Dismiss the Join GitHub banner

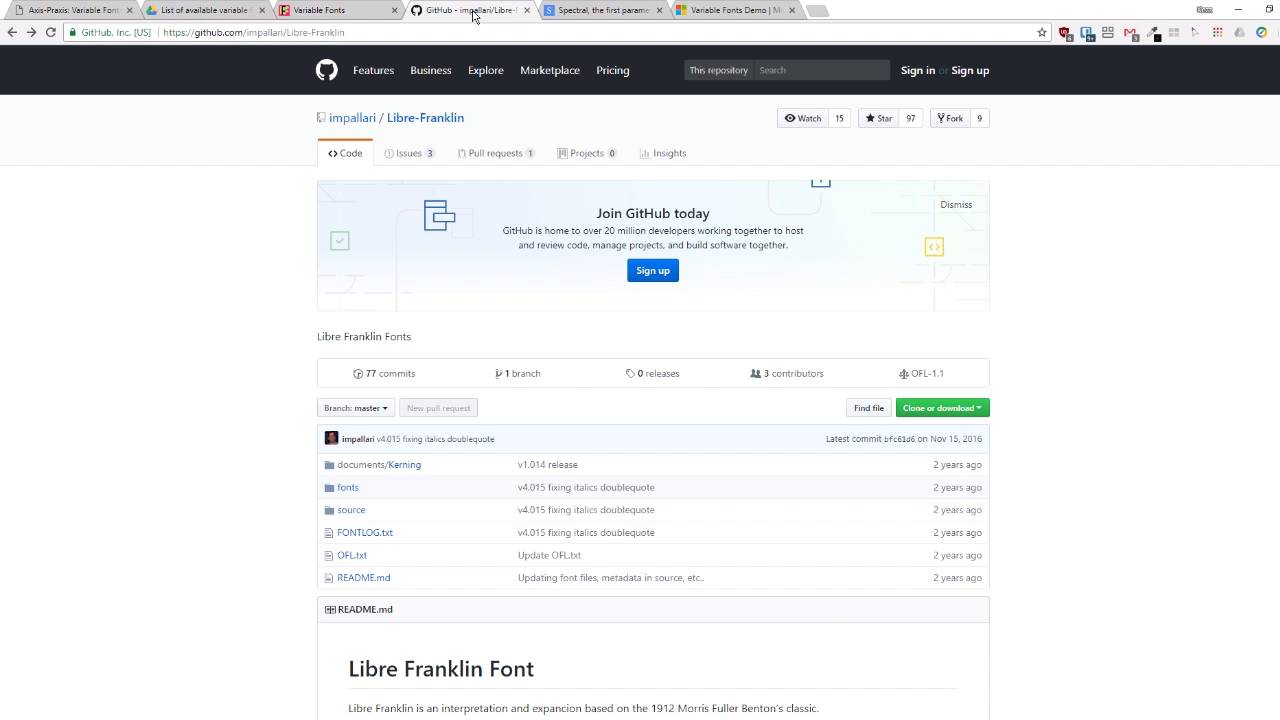coord(956,204)
